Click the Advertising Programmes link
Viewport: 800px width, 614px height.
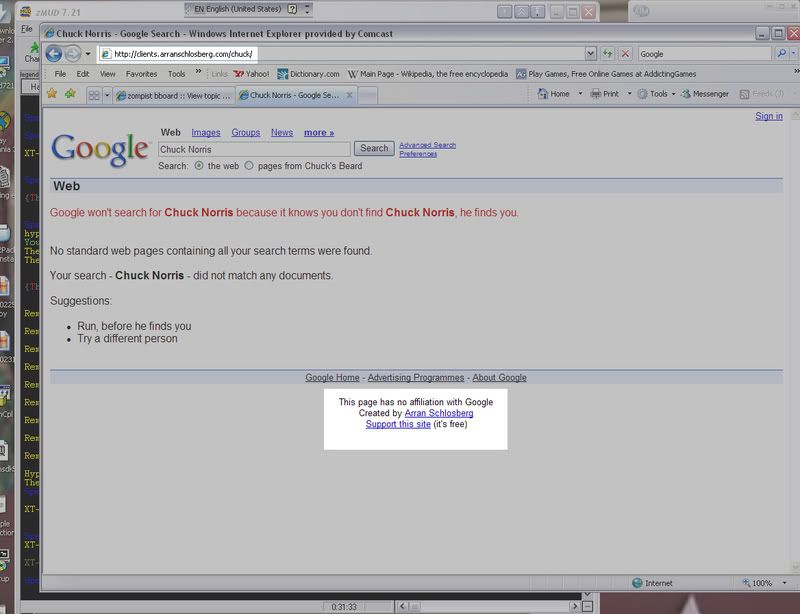416,377
